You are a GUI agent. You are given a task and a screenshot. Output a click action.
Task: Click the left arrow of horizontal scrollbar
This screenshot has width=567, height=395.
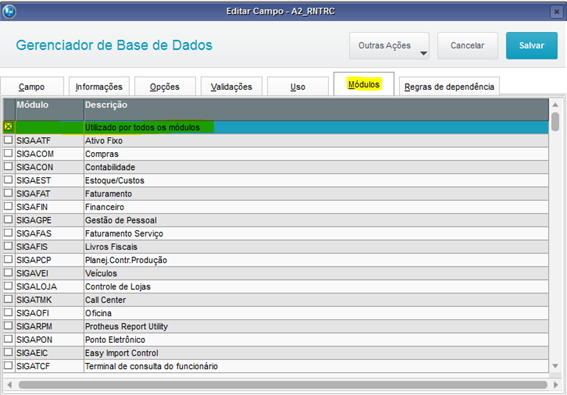coord(10,385)
